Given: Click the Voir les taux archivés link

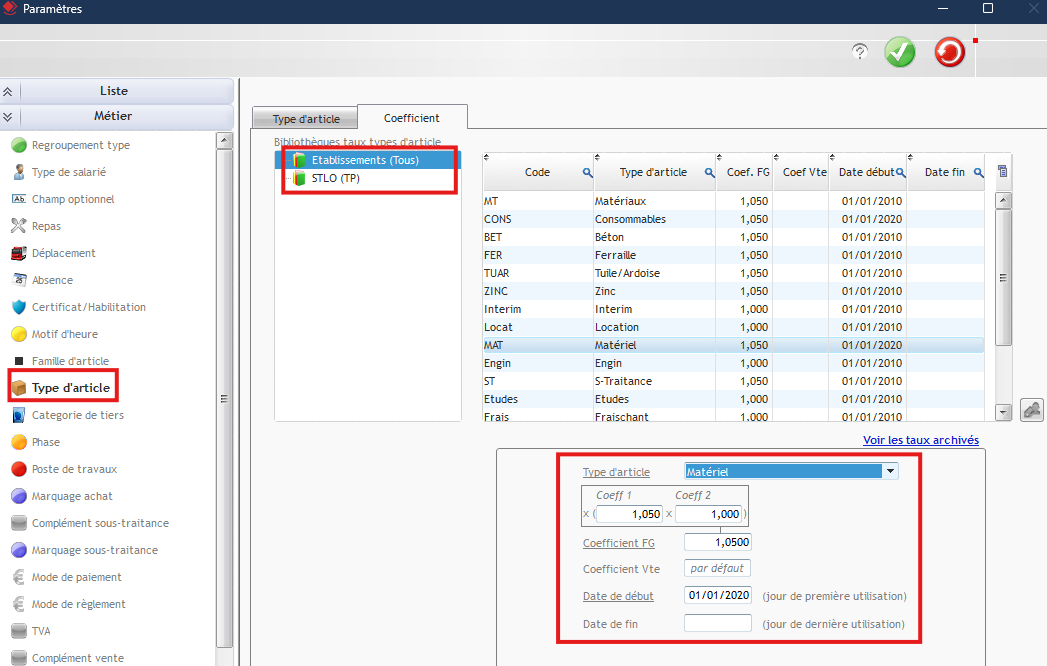Looking at the screenshot, I should 920,440.
